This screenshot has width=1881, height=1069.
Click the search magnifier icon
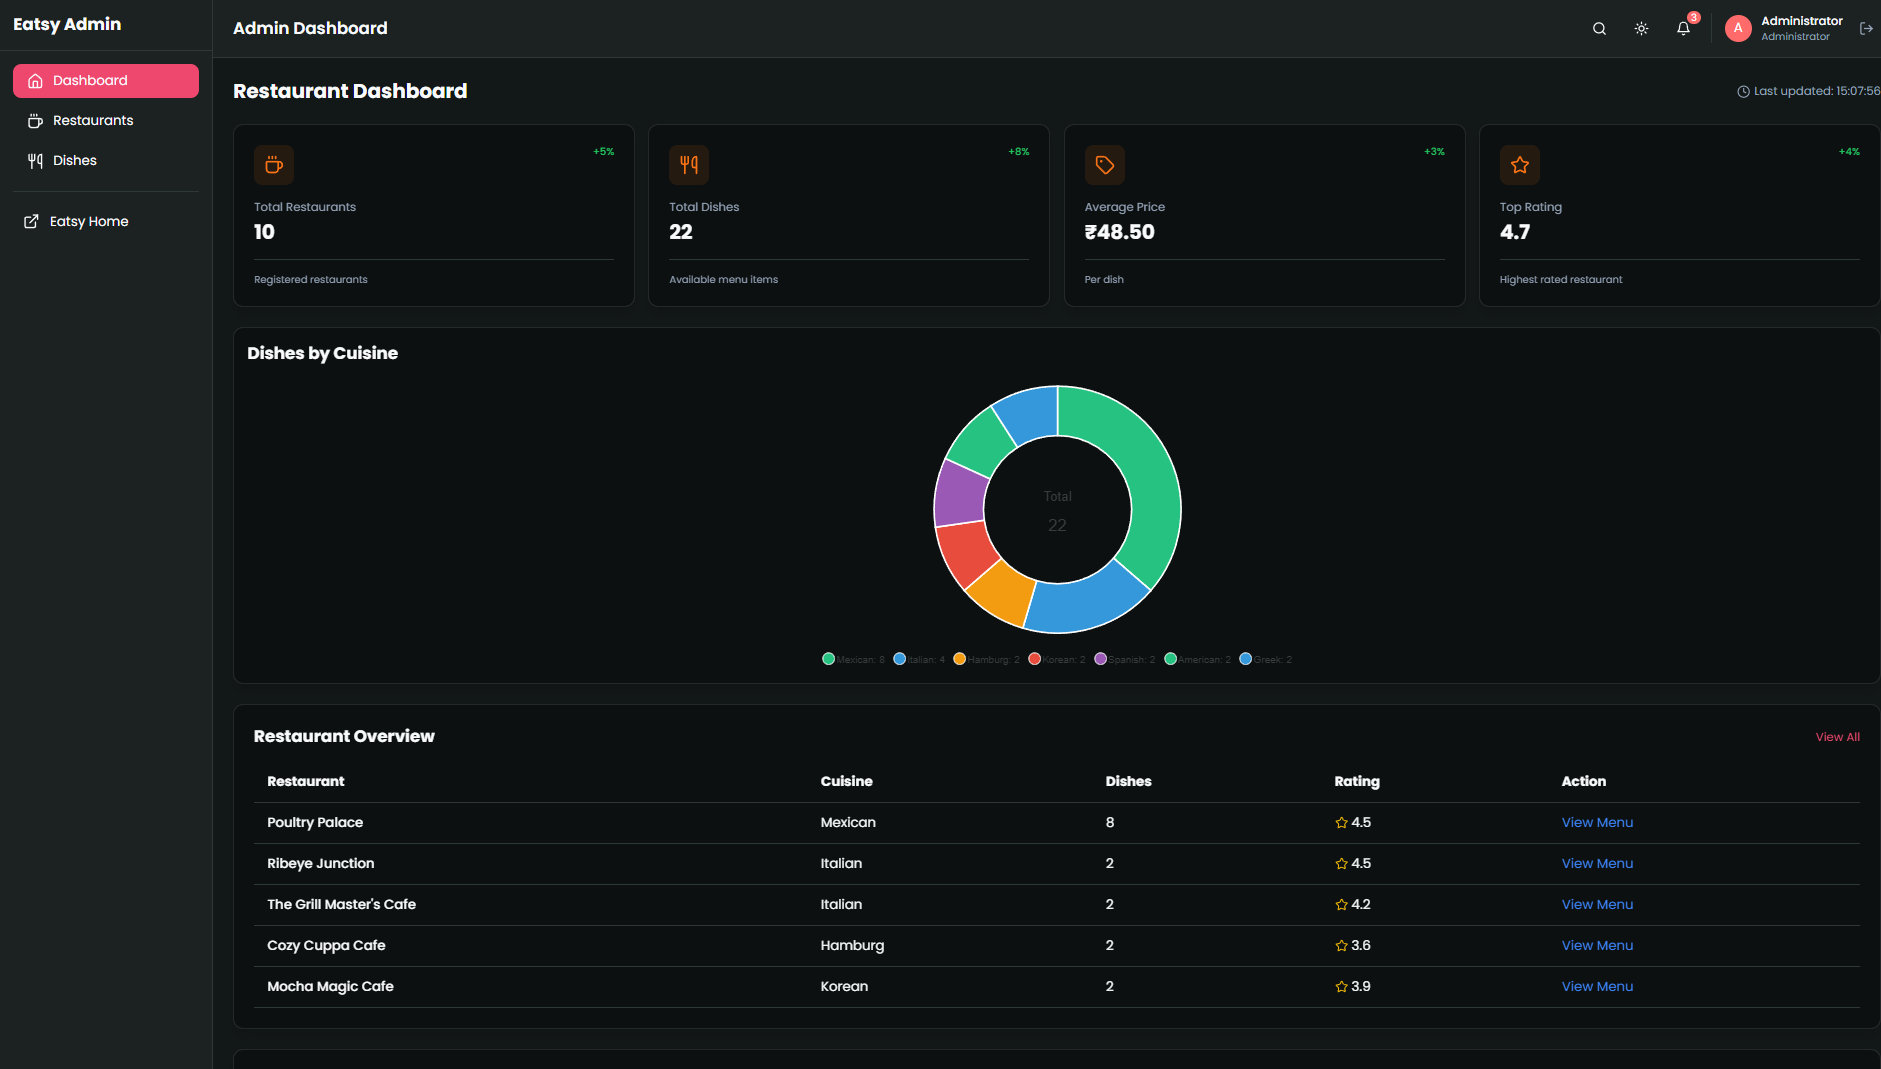point(1599,29)
